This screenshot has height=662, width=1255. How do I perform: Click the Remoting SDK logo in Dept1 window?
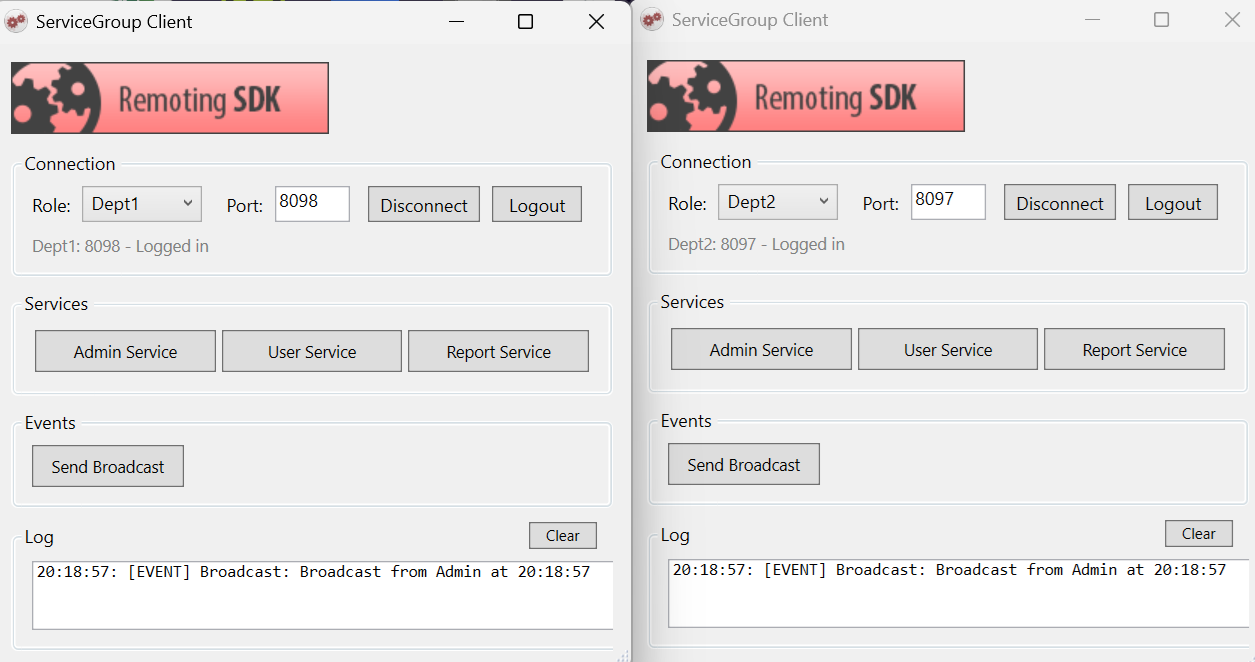[170, 98]
